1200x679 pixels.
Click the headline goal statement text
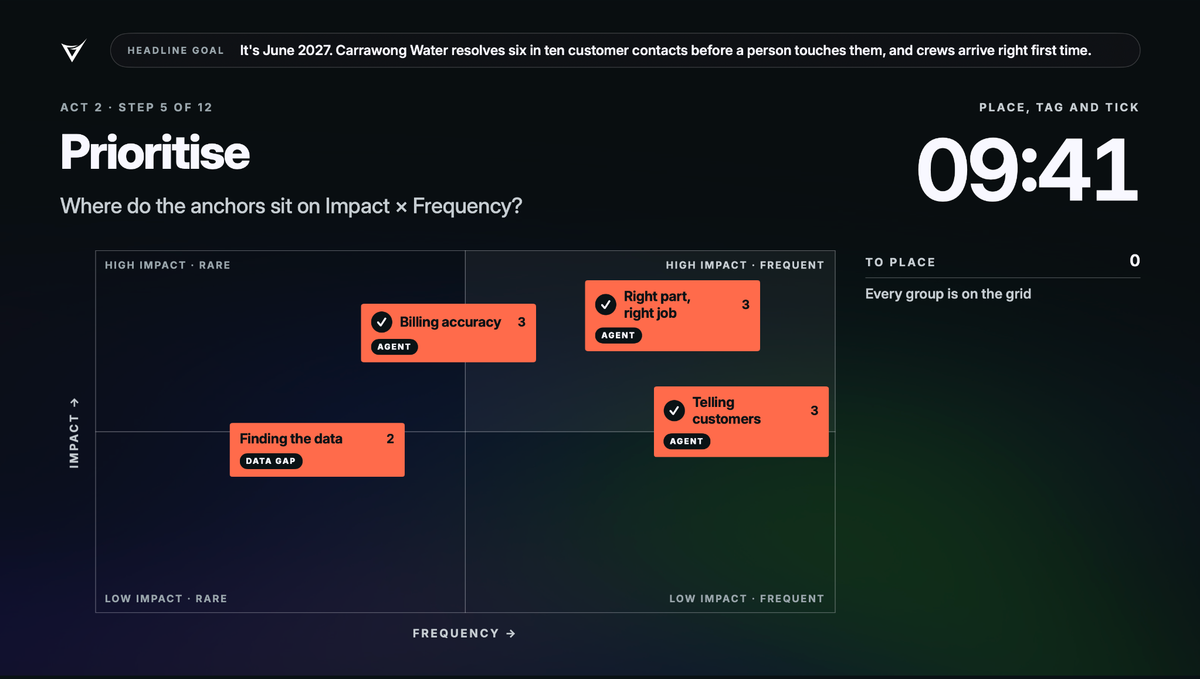click(x=665, y=50)
